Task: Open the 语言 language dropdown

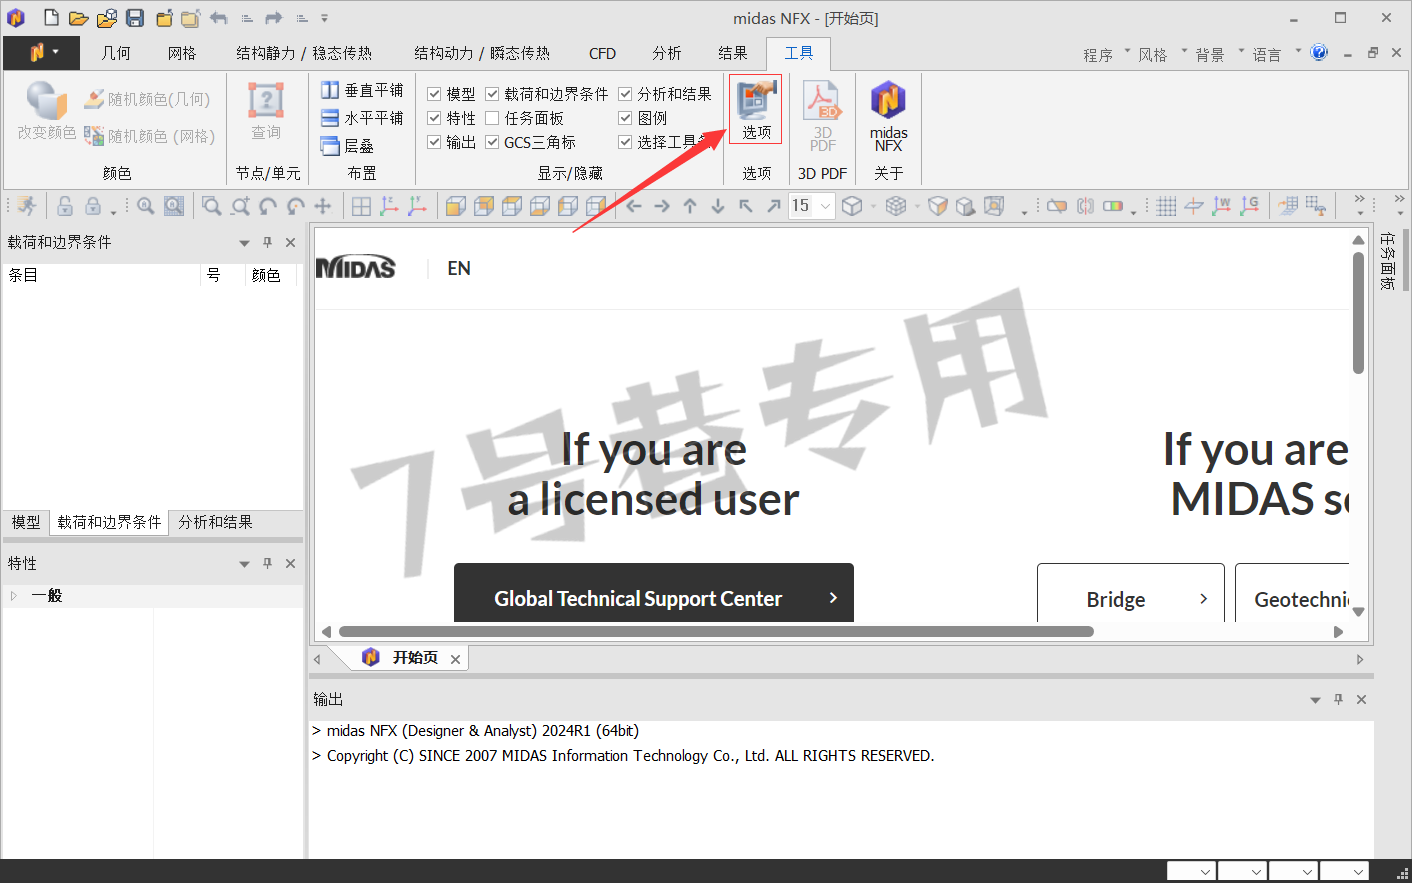Action: 1276,54
